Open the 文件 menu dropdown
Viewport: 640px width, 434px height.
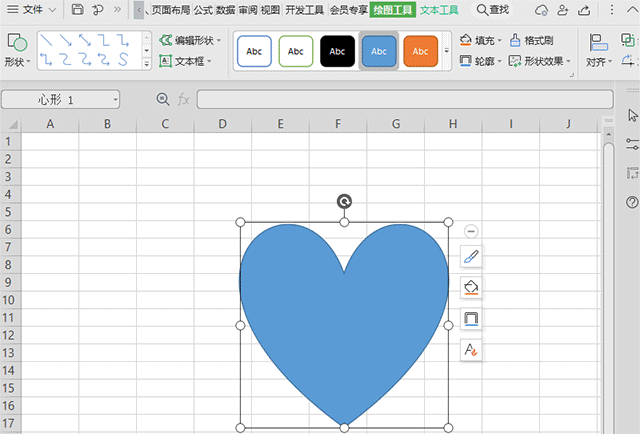point(39,10)
